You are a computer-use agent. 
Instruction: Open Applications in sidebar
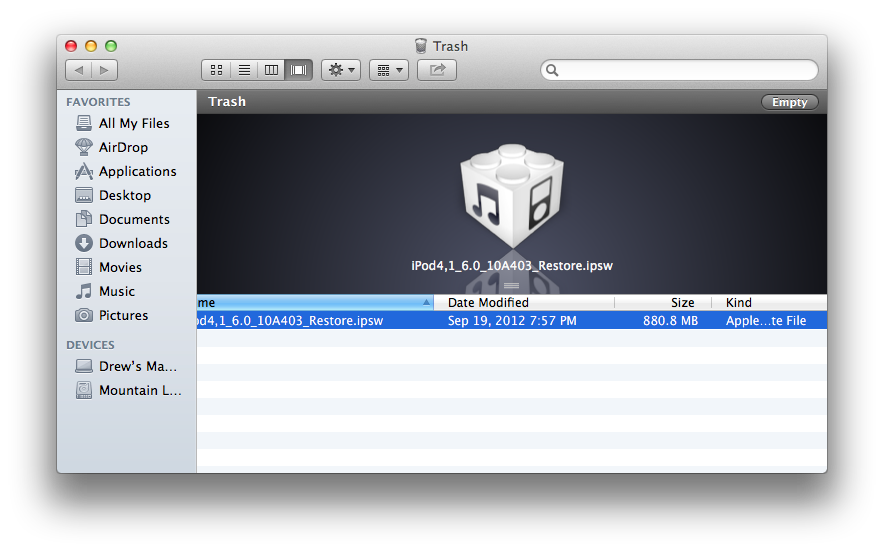tap(126, 171)
